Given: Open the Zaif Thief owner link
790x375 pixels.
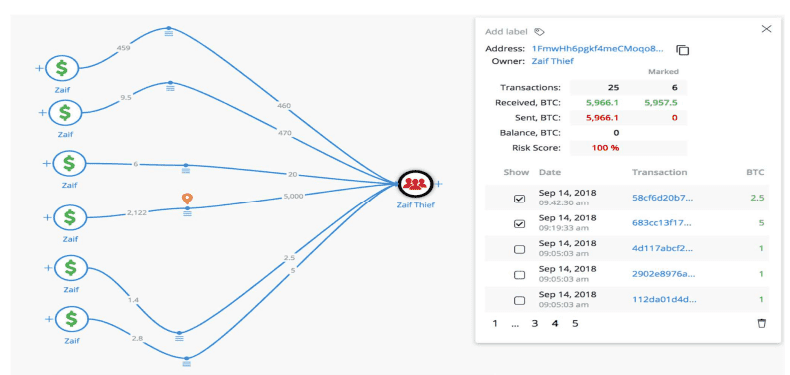Looking at the screenshot, I should coord(553,61).
